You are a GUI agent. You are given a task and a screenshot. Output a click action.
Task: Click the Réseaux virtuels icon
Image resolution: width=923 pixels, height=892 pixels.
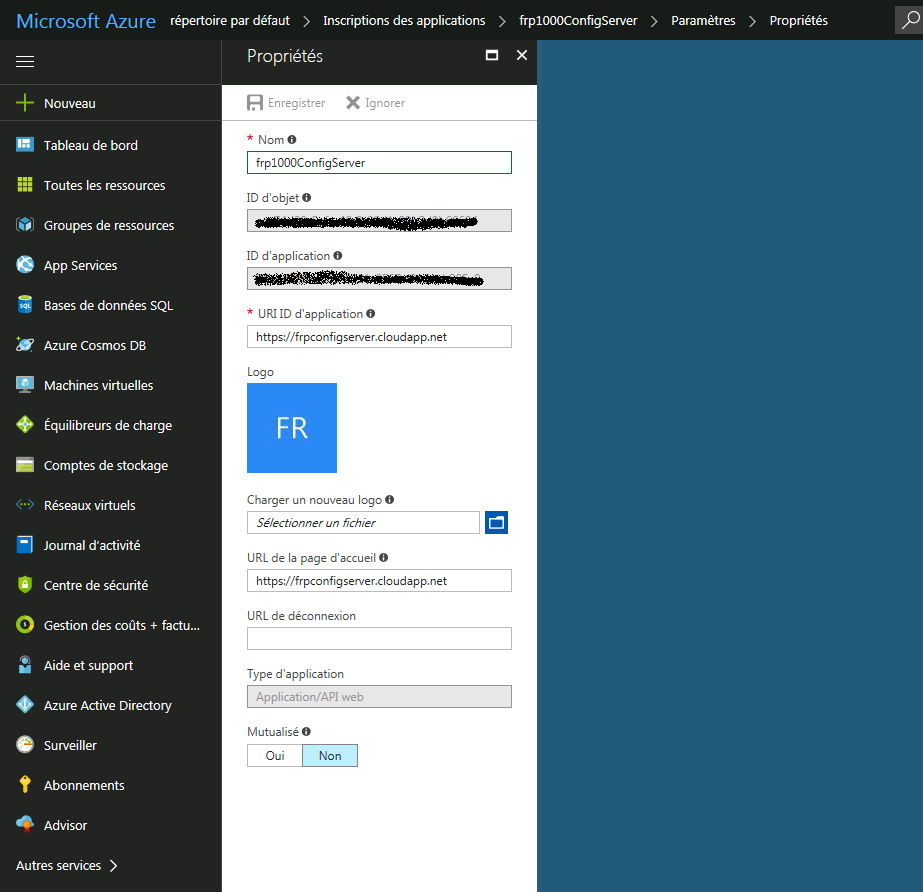pyautogui.click(x=25, y=505)
